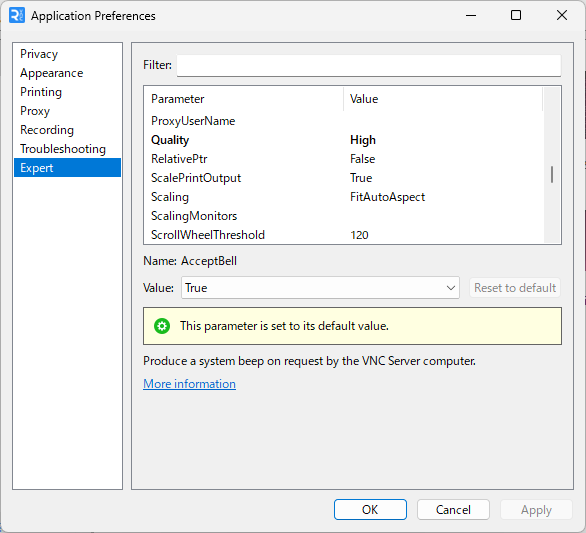Close the Application Preferences dialog
Image resolution: width=586 pixels, height=533 pixels.
click(x=562, y=16)
